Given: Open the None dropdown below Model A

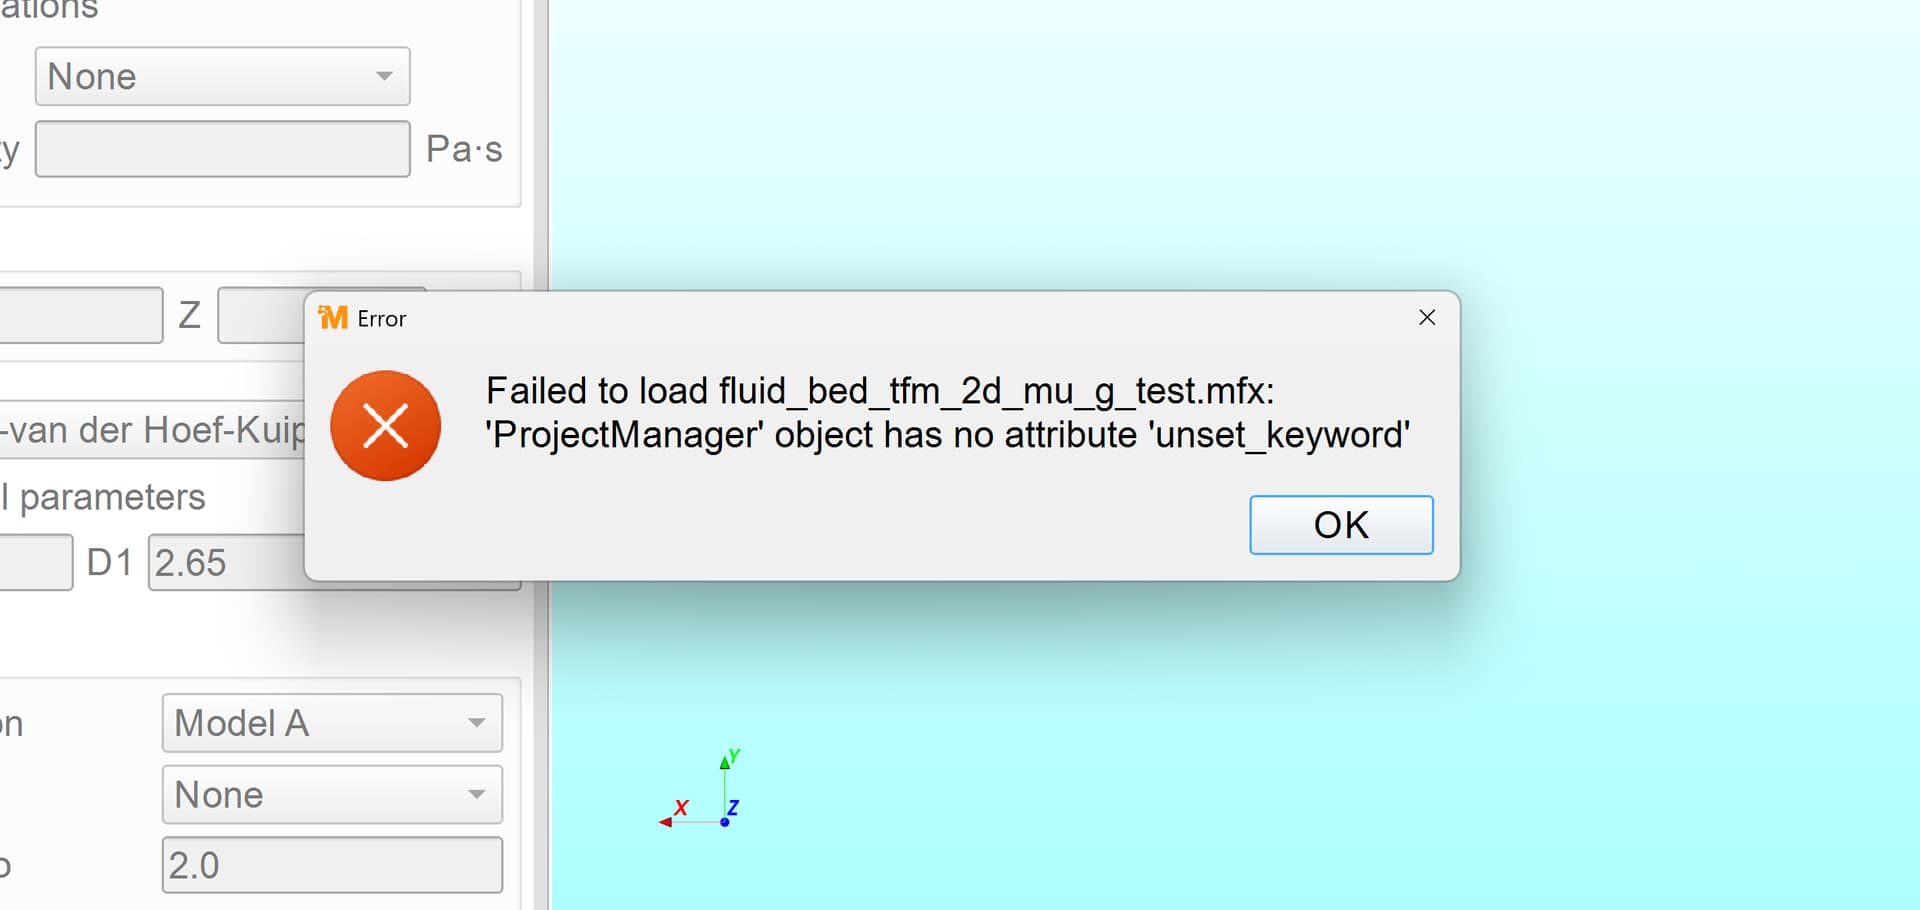Looking at the screenshot, I should [332, 795].
